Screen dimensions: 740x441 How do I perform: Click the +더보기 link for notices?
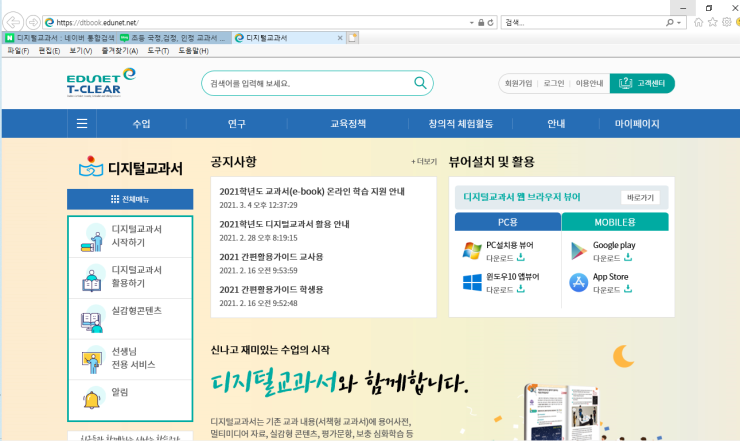pos(424,161)
